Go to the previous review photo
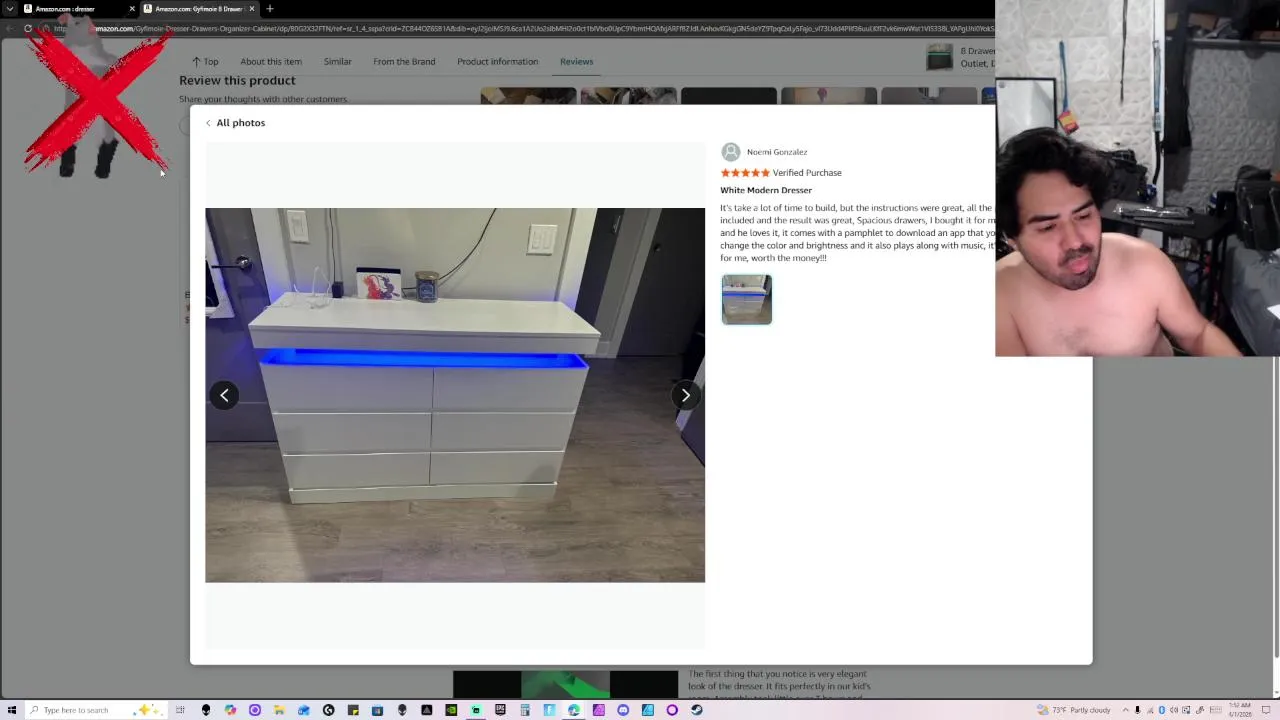 (x=224, y=395)
